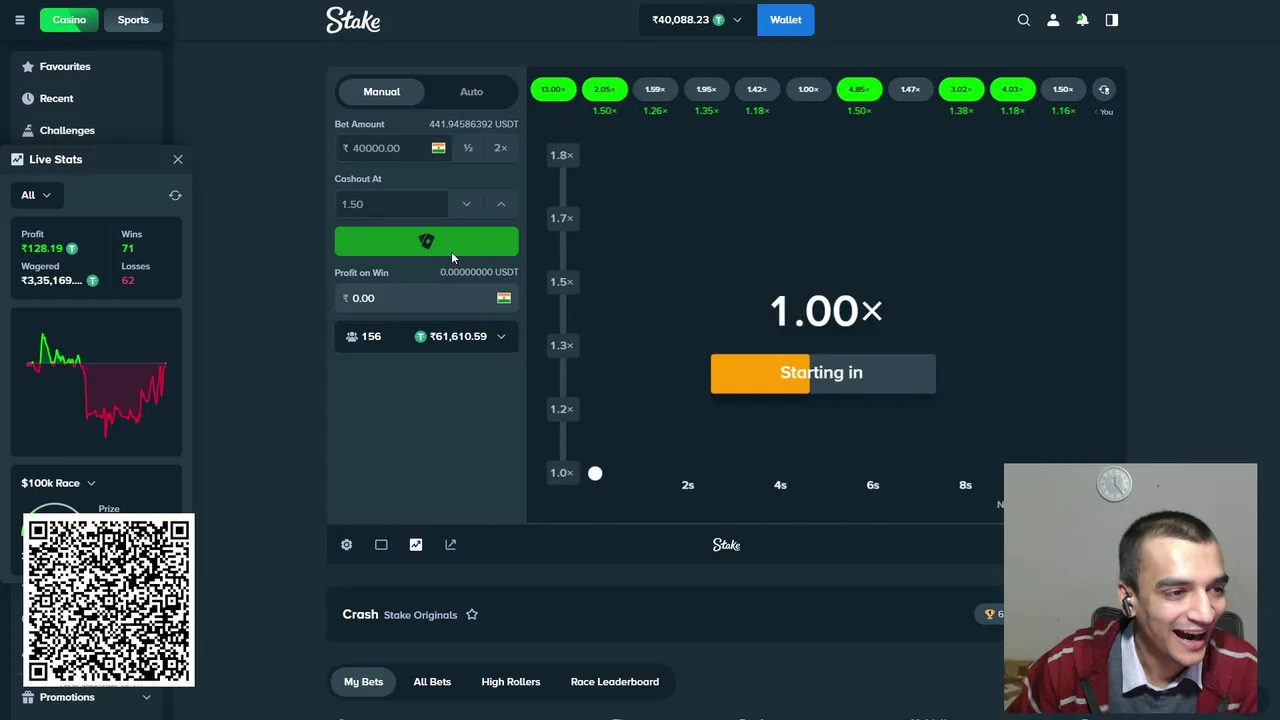
Task: Click the 4.03× previous round pill
Action: (x=1012, y=90)
